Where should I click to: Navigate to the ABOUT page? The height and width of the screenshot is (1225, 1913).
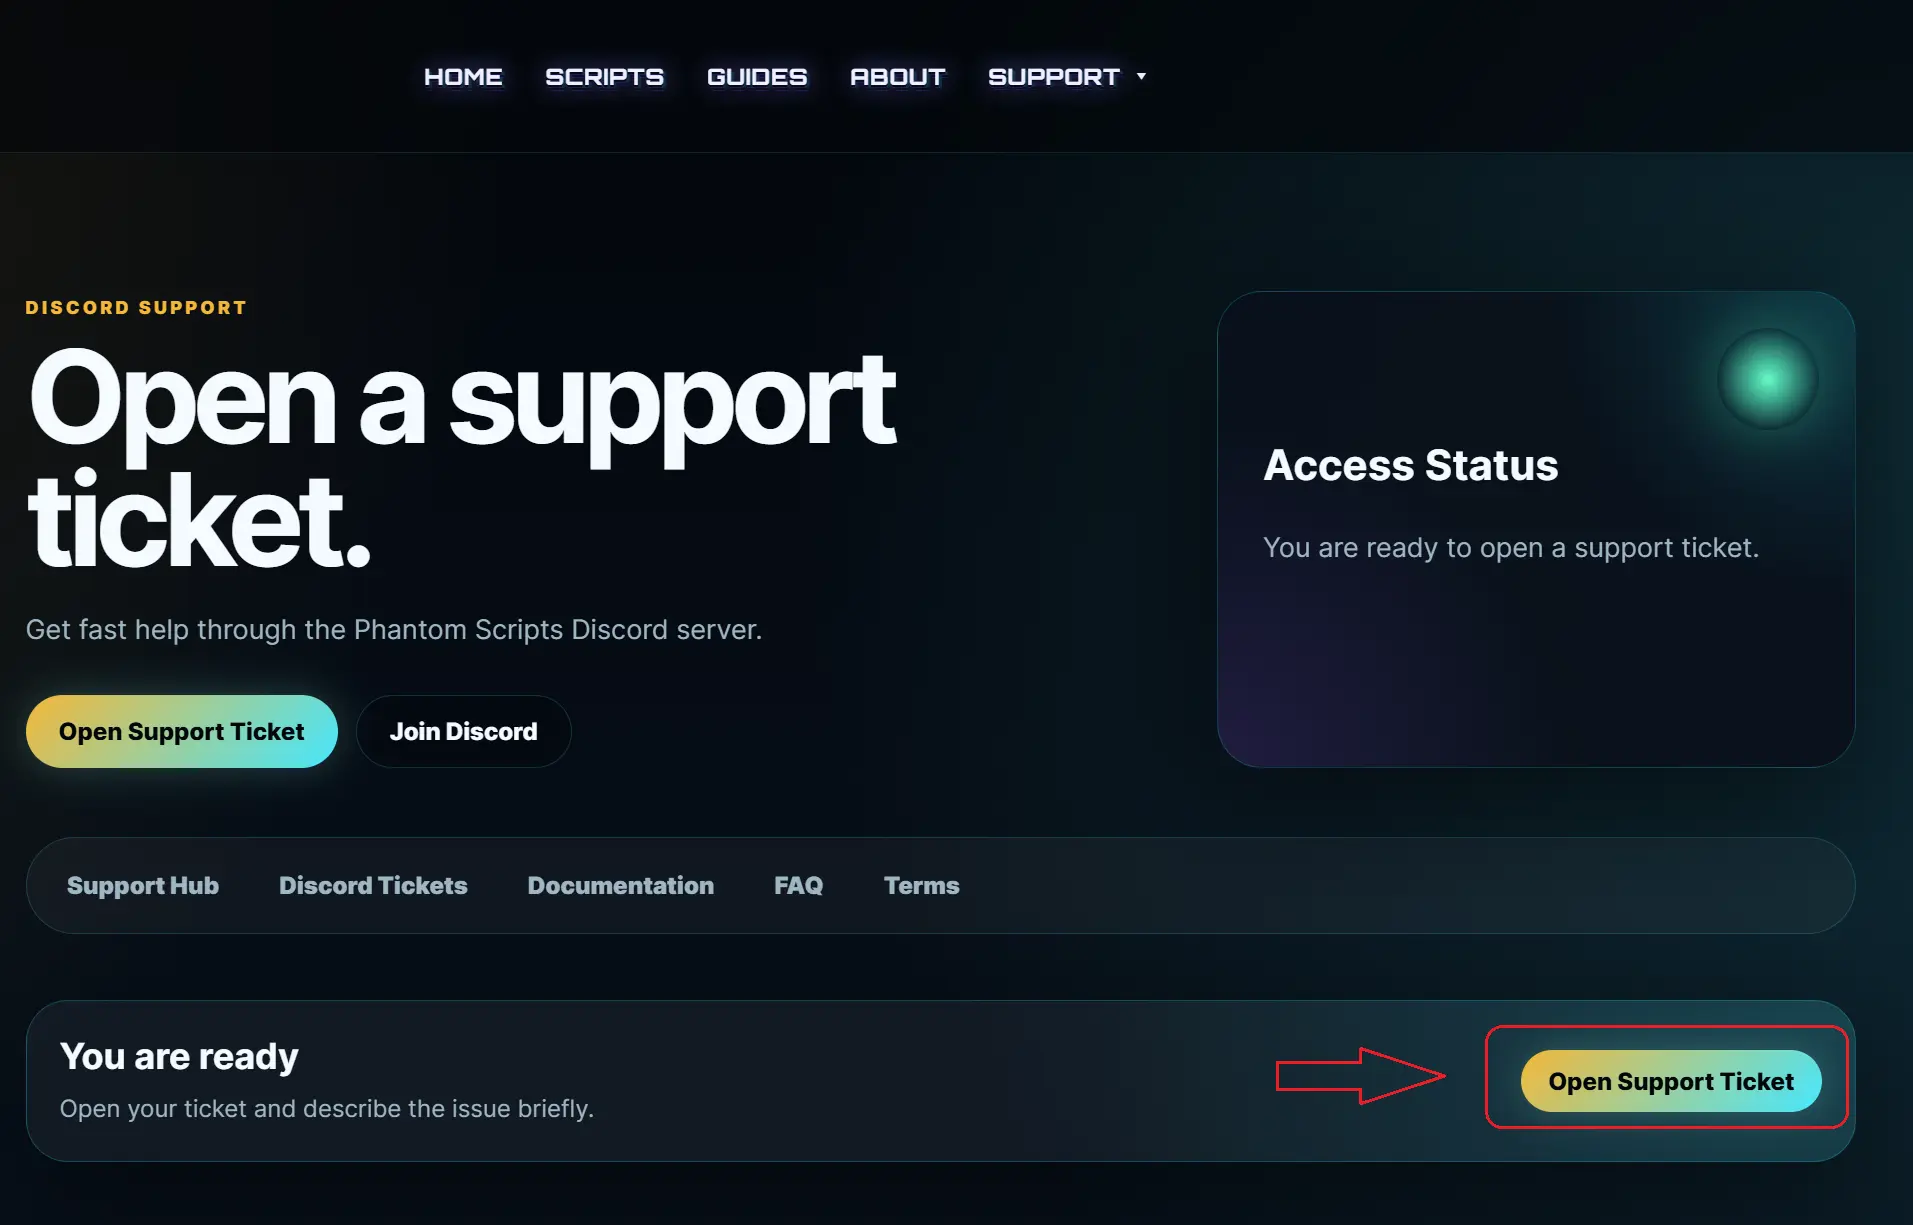pos(897,77)
